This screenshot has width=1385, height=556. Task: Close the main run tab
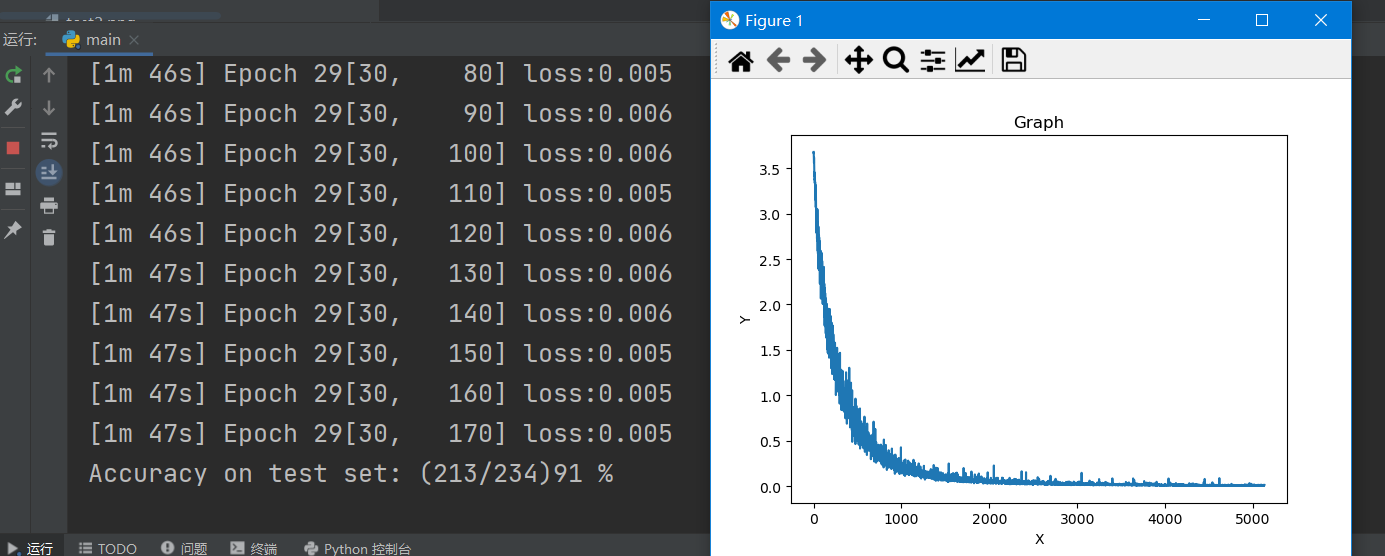pyautogui.click(x=134, y=40)
